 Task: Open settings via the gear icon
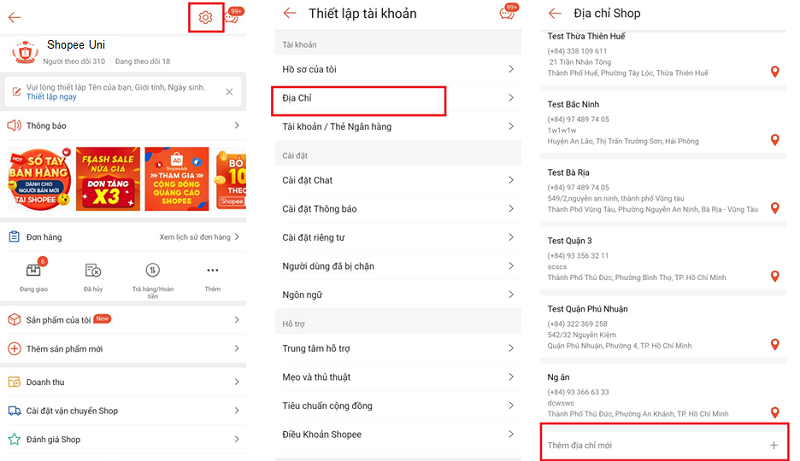coord(206,17)
